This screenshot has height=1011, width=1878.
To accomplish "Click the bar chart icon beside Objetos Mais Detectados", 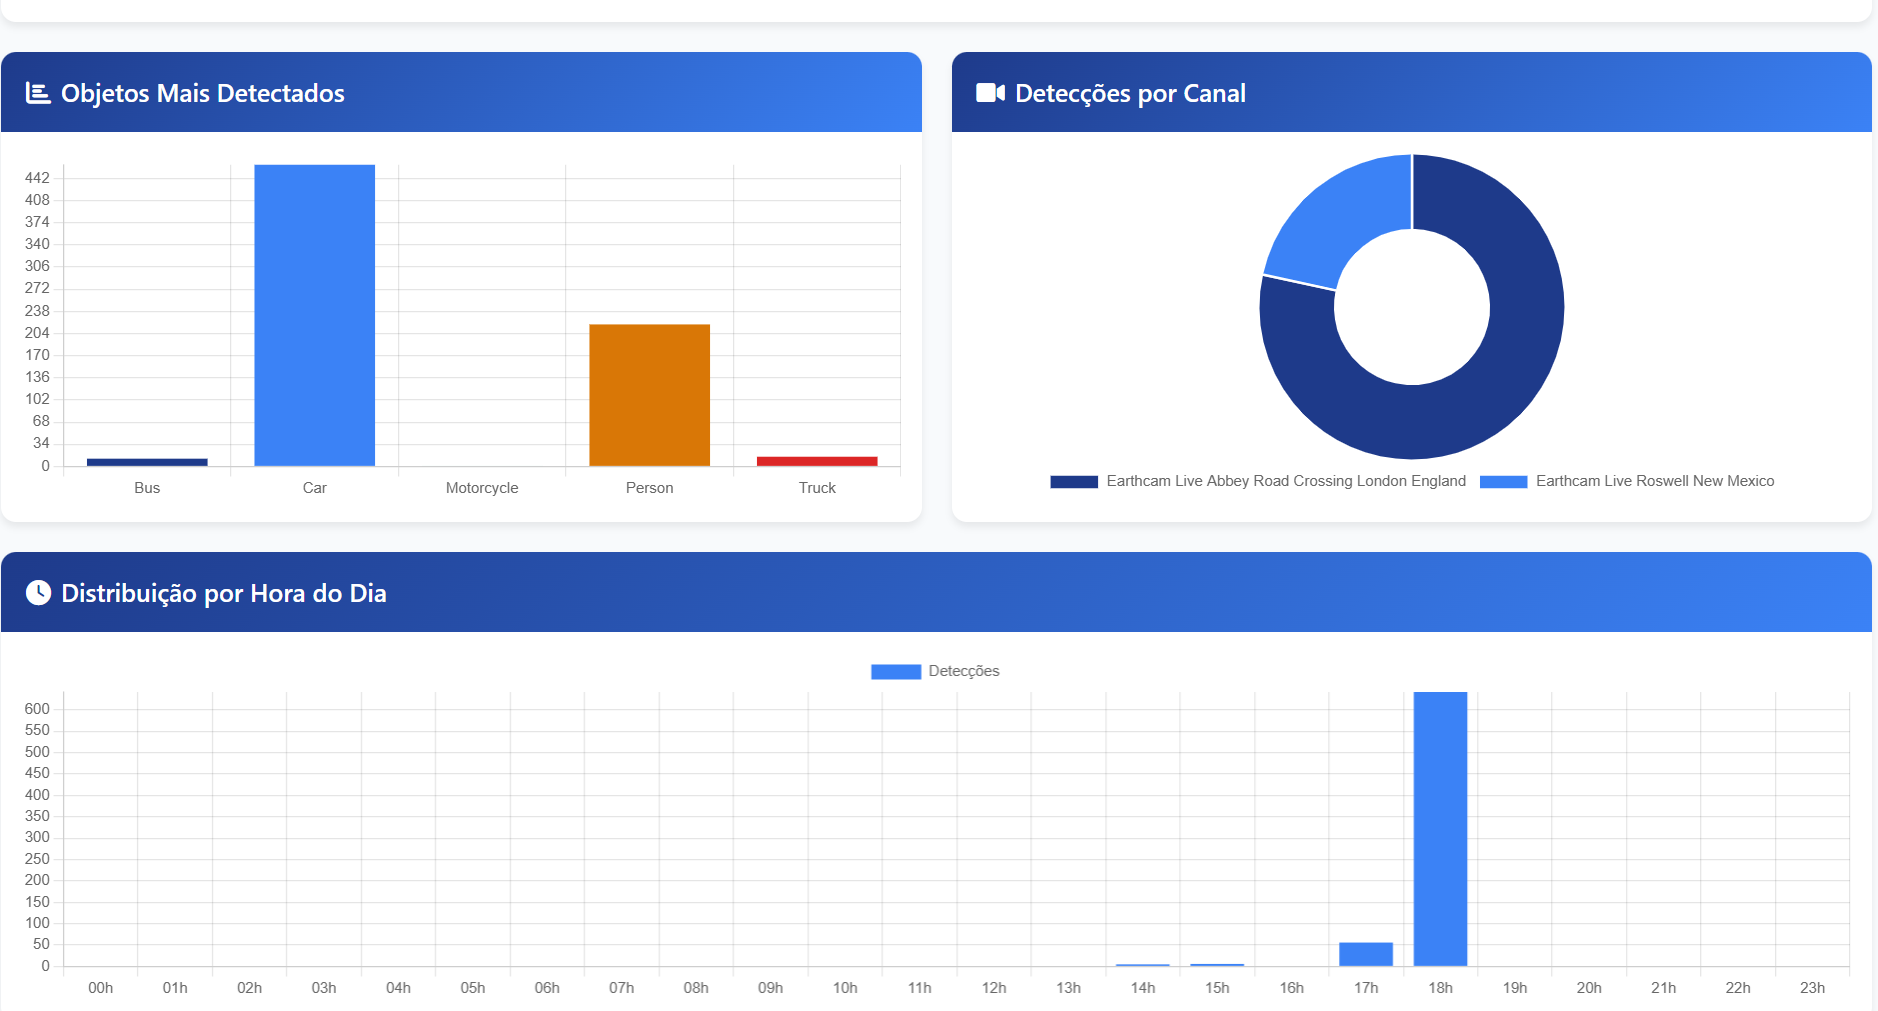I will 38,93.
